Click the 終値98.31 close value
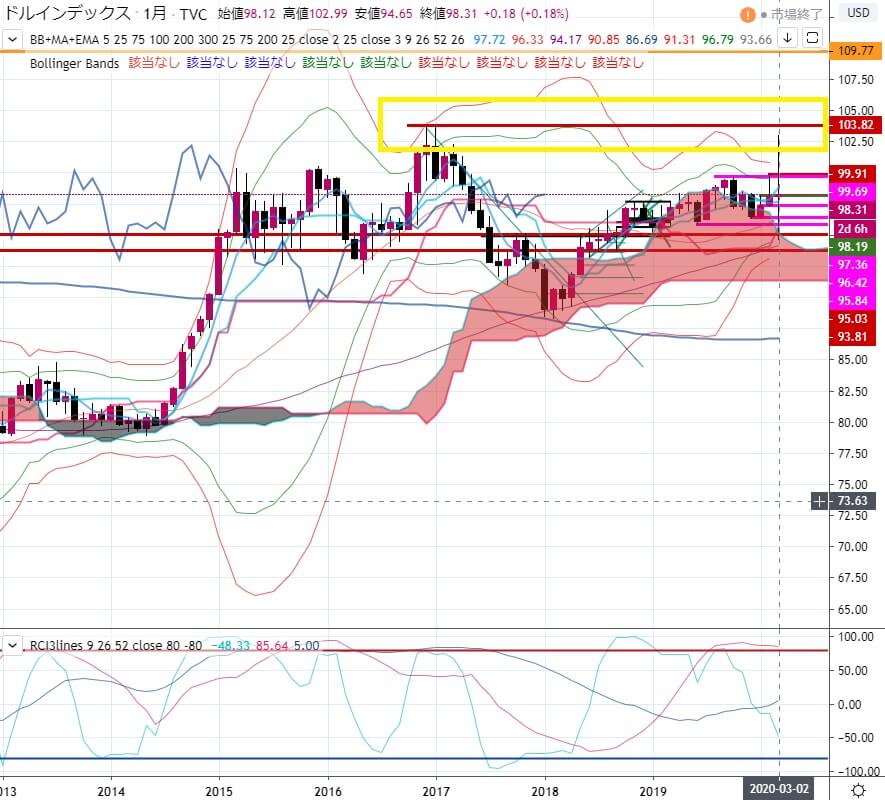The height and width of the screenshot is (800, 885). pyautogui.click(x=449, y=14)
